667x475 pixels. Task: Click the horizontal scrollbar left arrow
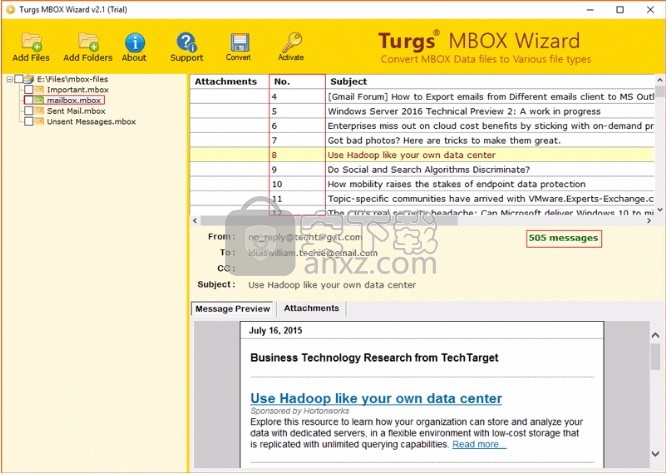[195, 221]
